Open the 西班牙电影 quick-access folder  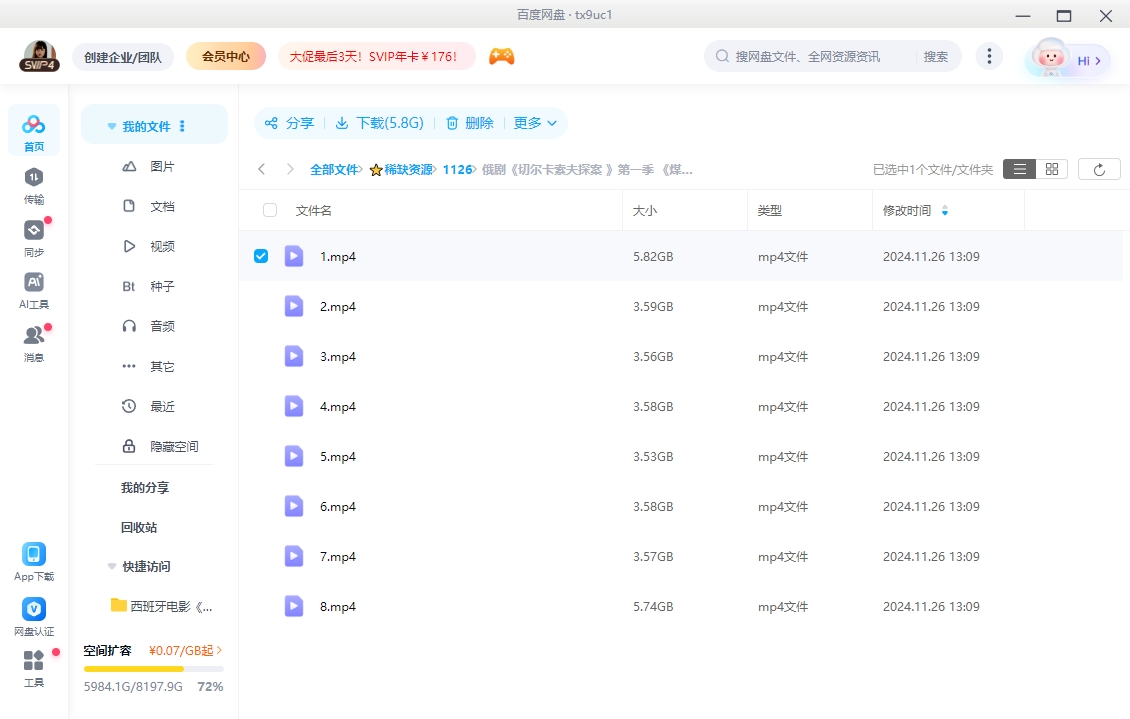tap(161, 606)
